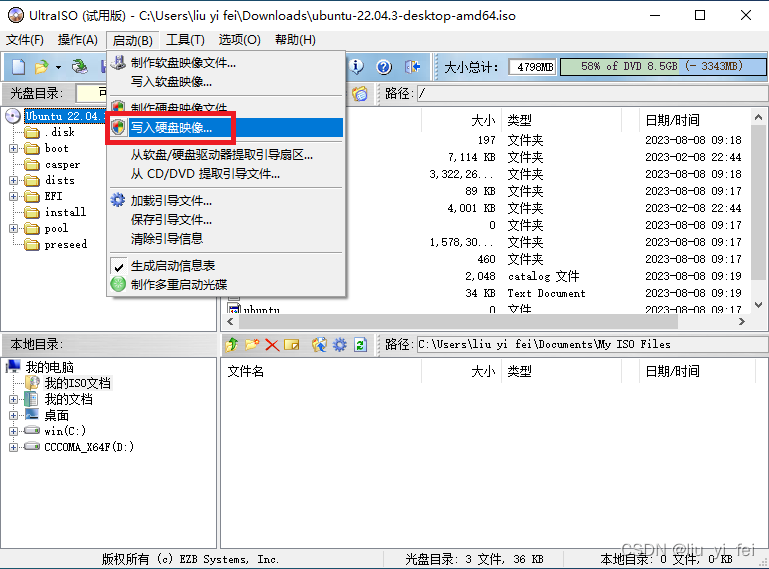Image resolution: width=769 pixels, height=569 pixels.
Task: Select 保存引导文件... menu entry
Action: coord(226,220)
